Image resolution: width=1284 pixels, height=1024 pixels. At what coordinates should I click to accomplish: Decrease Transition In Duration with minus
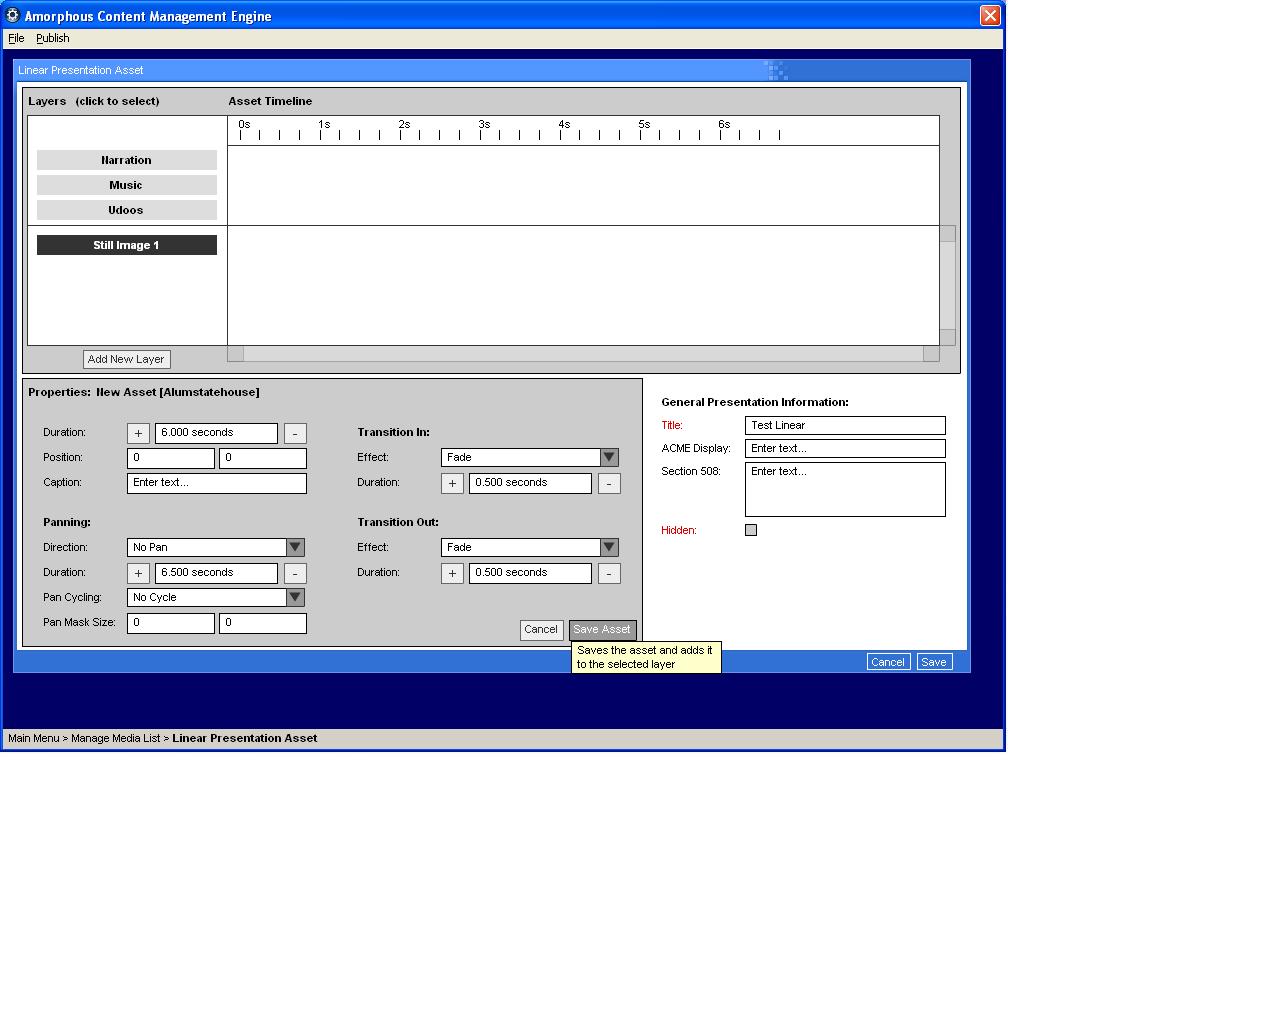(609, 483)
